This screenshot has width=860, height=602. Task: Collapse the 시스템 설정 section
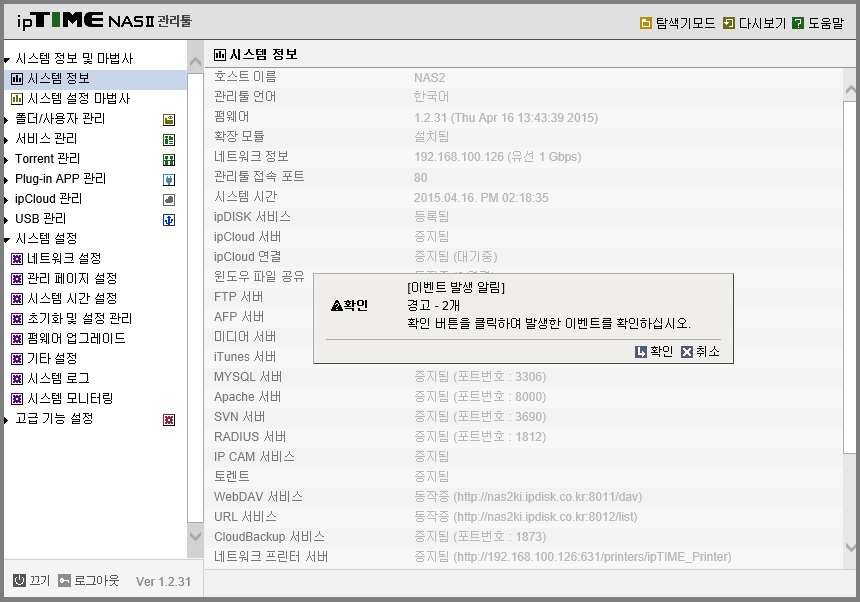[x=7, y=240]
